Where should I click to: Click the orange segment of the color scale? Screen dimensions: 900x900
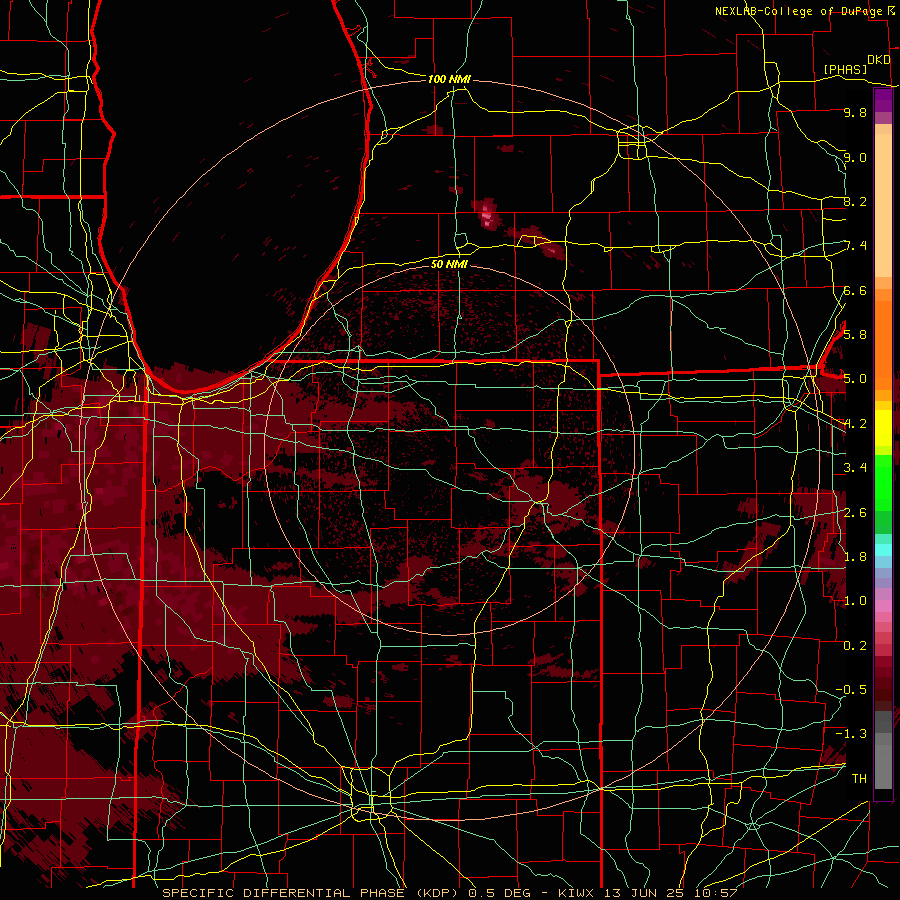pyautogui.click(x=883, y=344)
